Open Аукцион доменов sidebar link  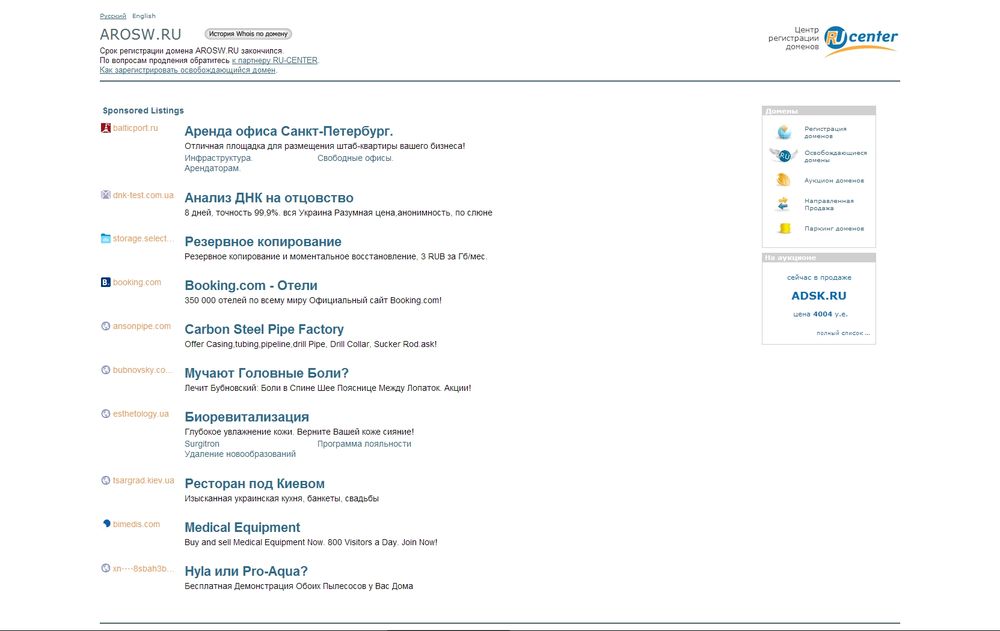pyautogui.click(x=834, y=181)
